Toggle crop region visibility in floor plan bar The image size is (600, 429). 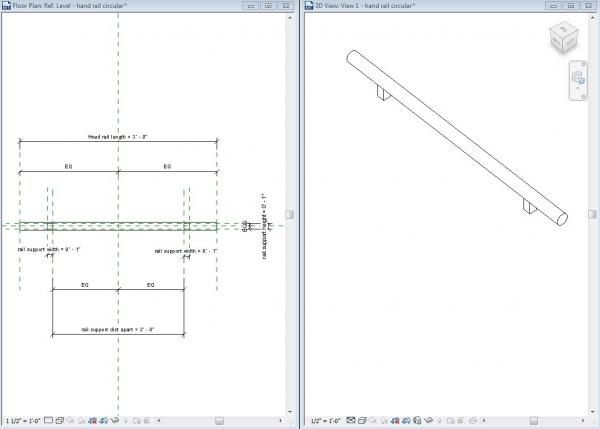point(104,421)
